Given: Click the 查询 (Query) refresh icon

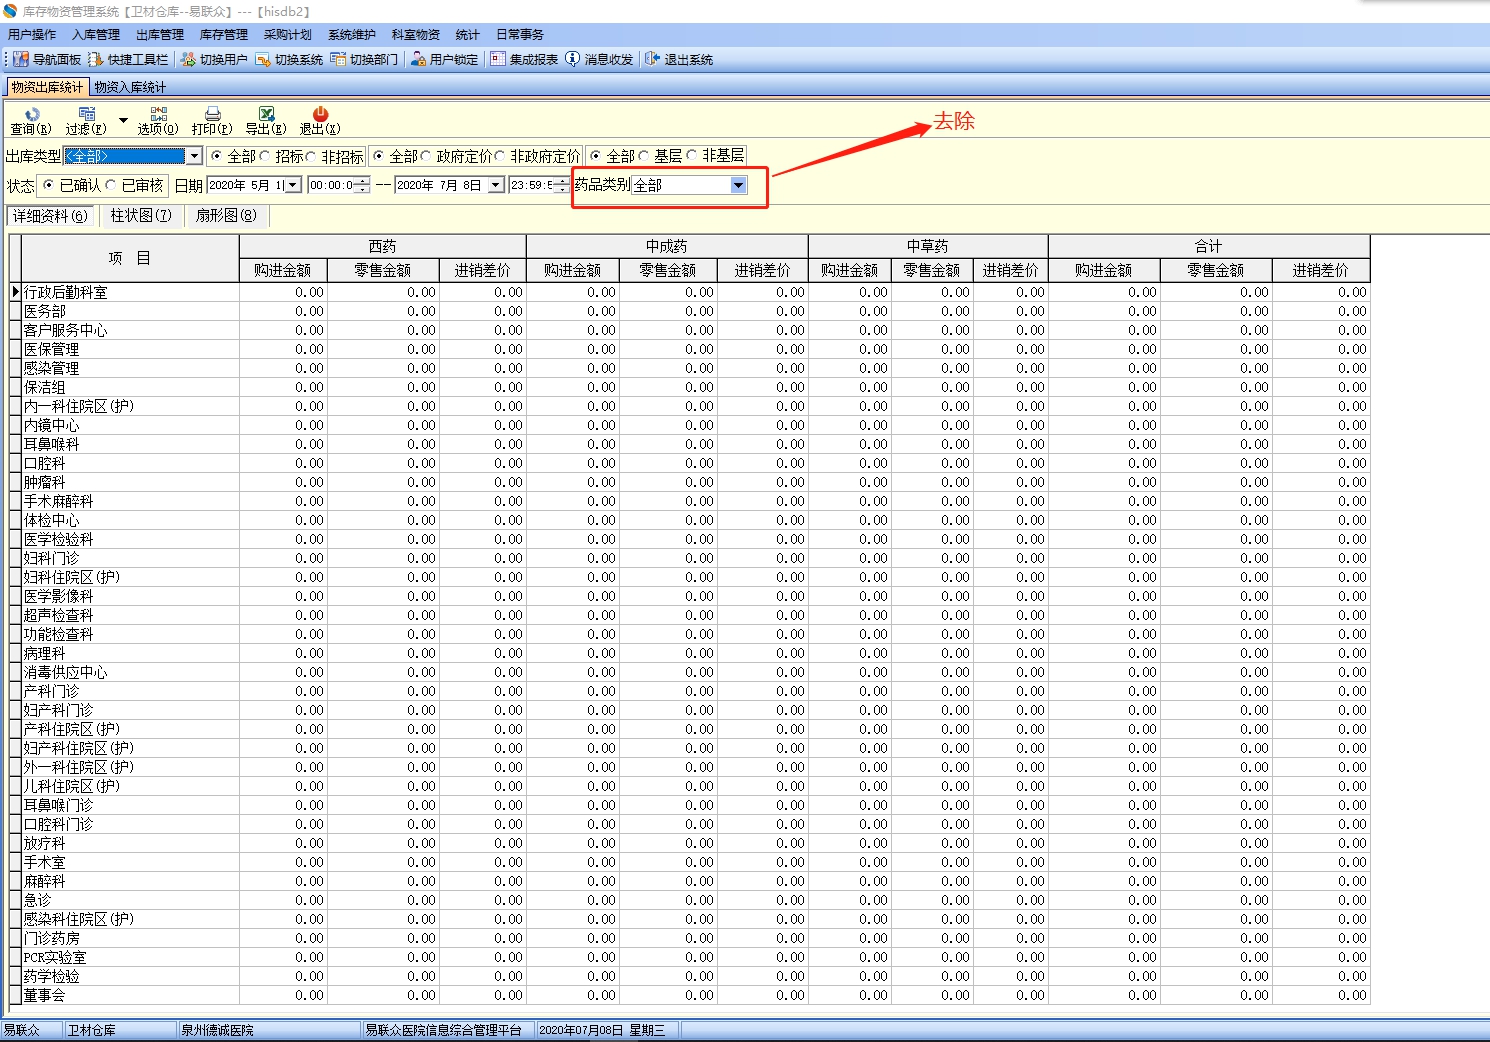Looking at the screenshot, I should [x=31, y=115].
